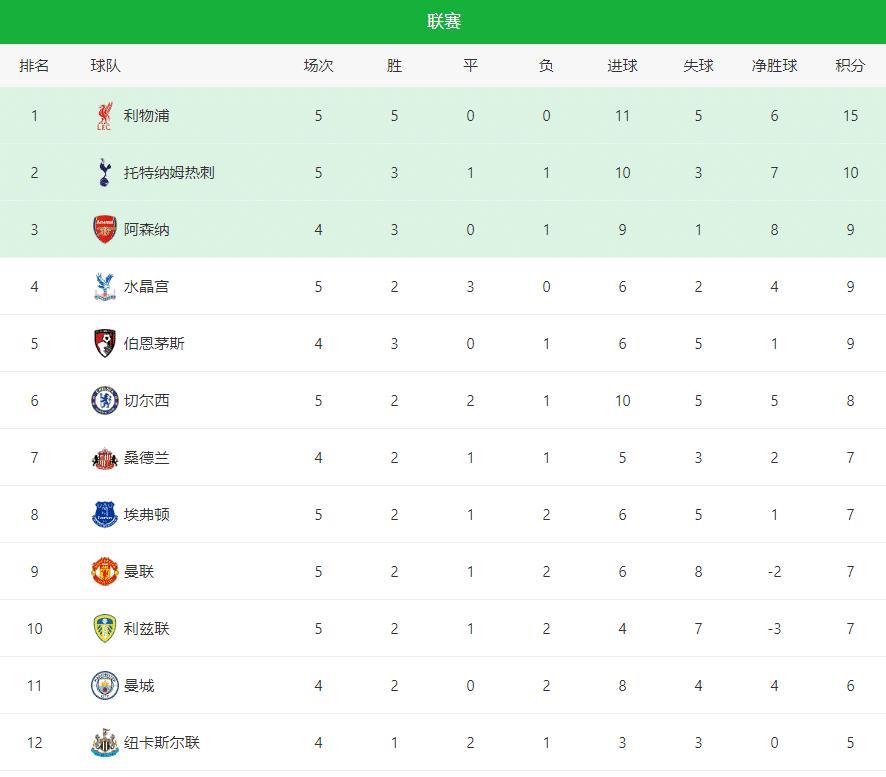Click the Chelsea club crest
The image size is (886, 777).
pyautogui.click(x=104, y=401)
